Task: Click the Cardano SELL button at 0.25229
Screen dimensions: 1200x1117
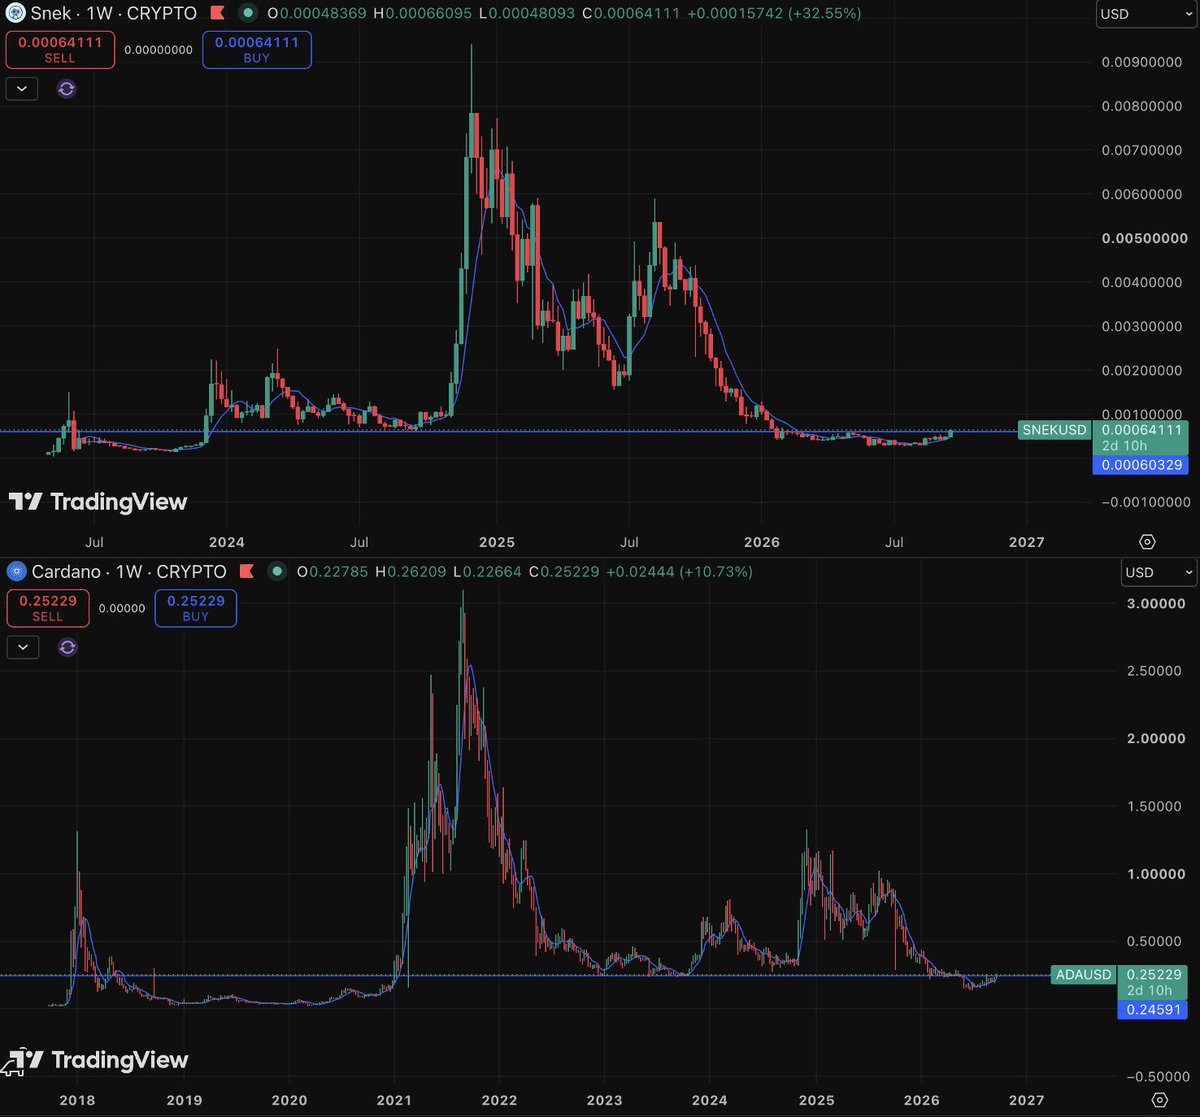Action: pos(47,608)
